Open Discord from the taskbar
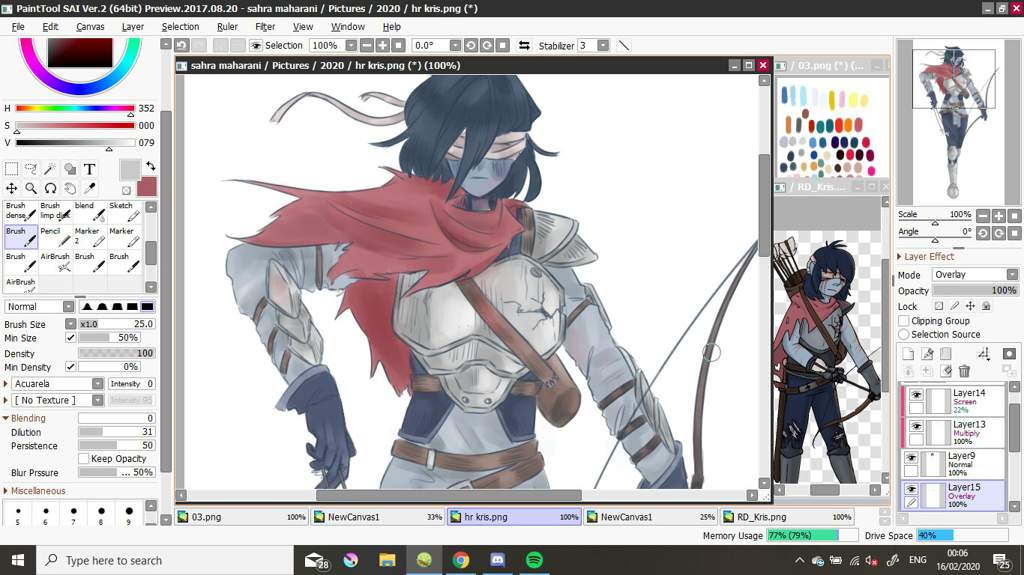1024x575 pixels. click(498, 560)
